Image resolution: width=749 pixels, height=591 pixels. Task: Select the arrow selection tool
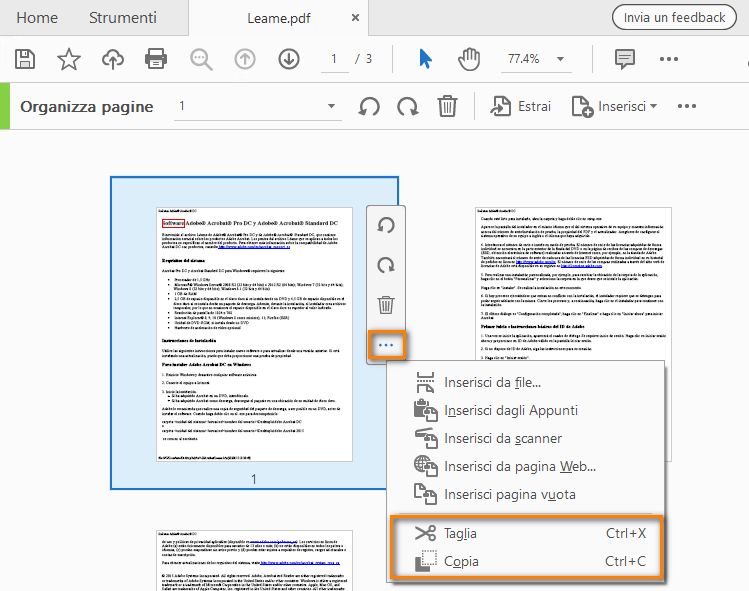pyautogui.click(x=425, y=59)
